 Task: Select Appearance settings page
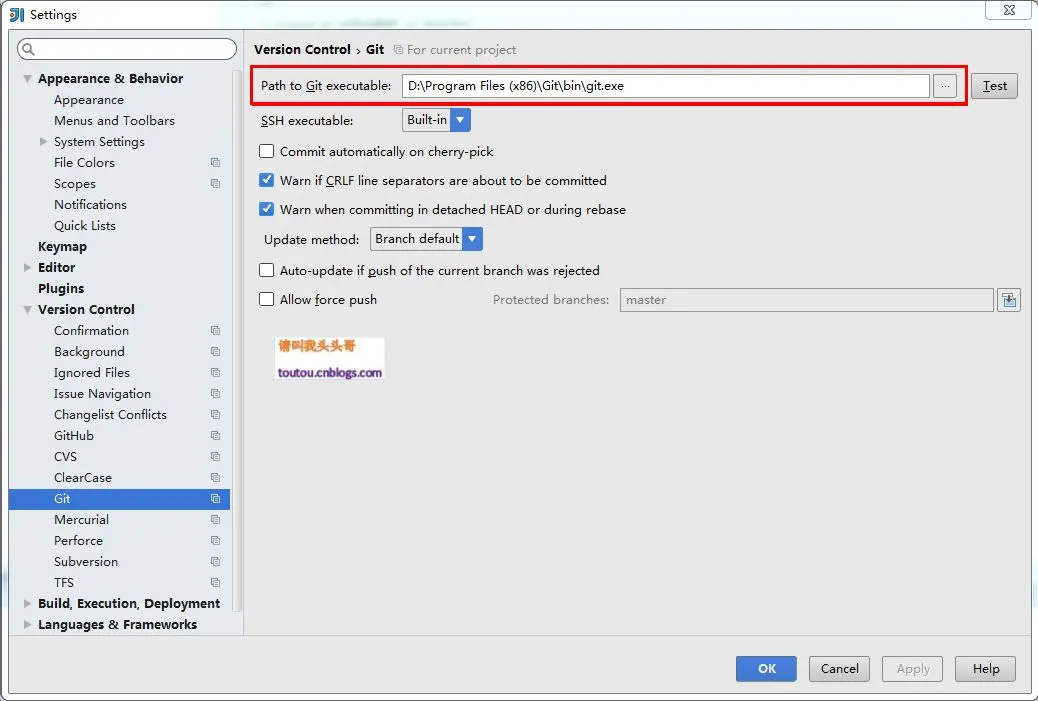(89, 100)
